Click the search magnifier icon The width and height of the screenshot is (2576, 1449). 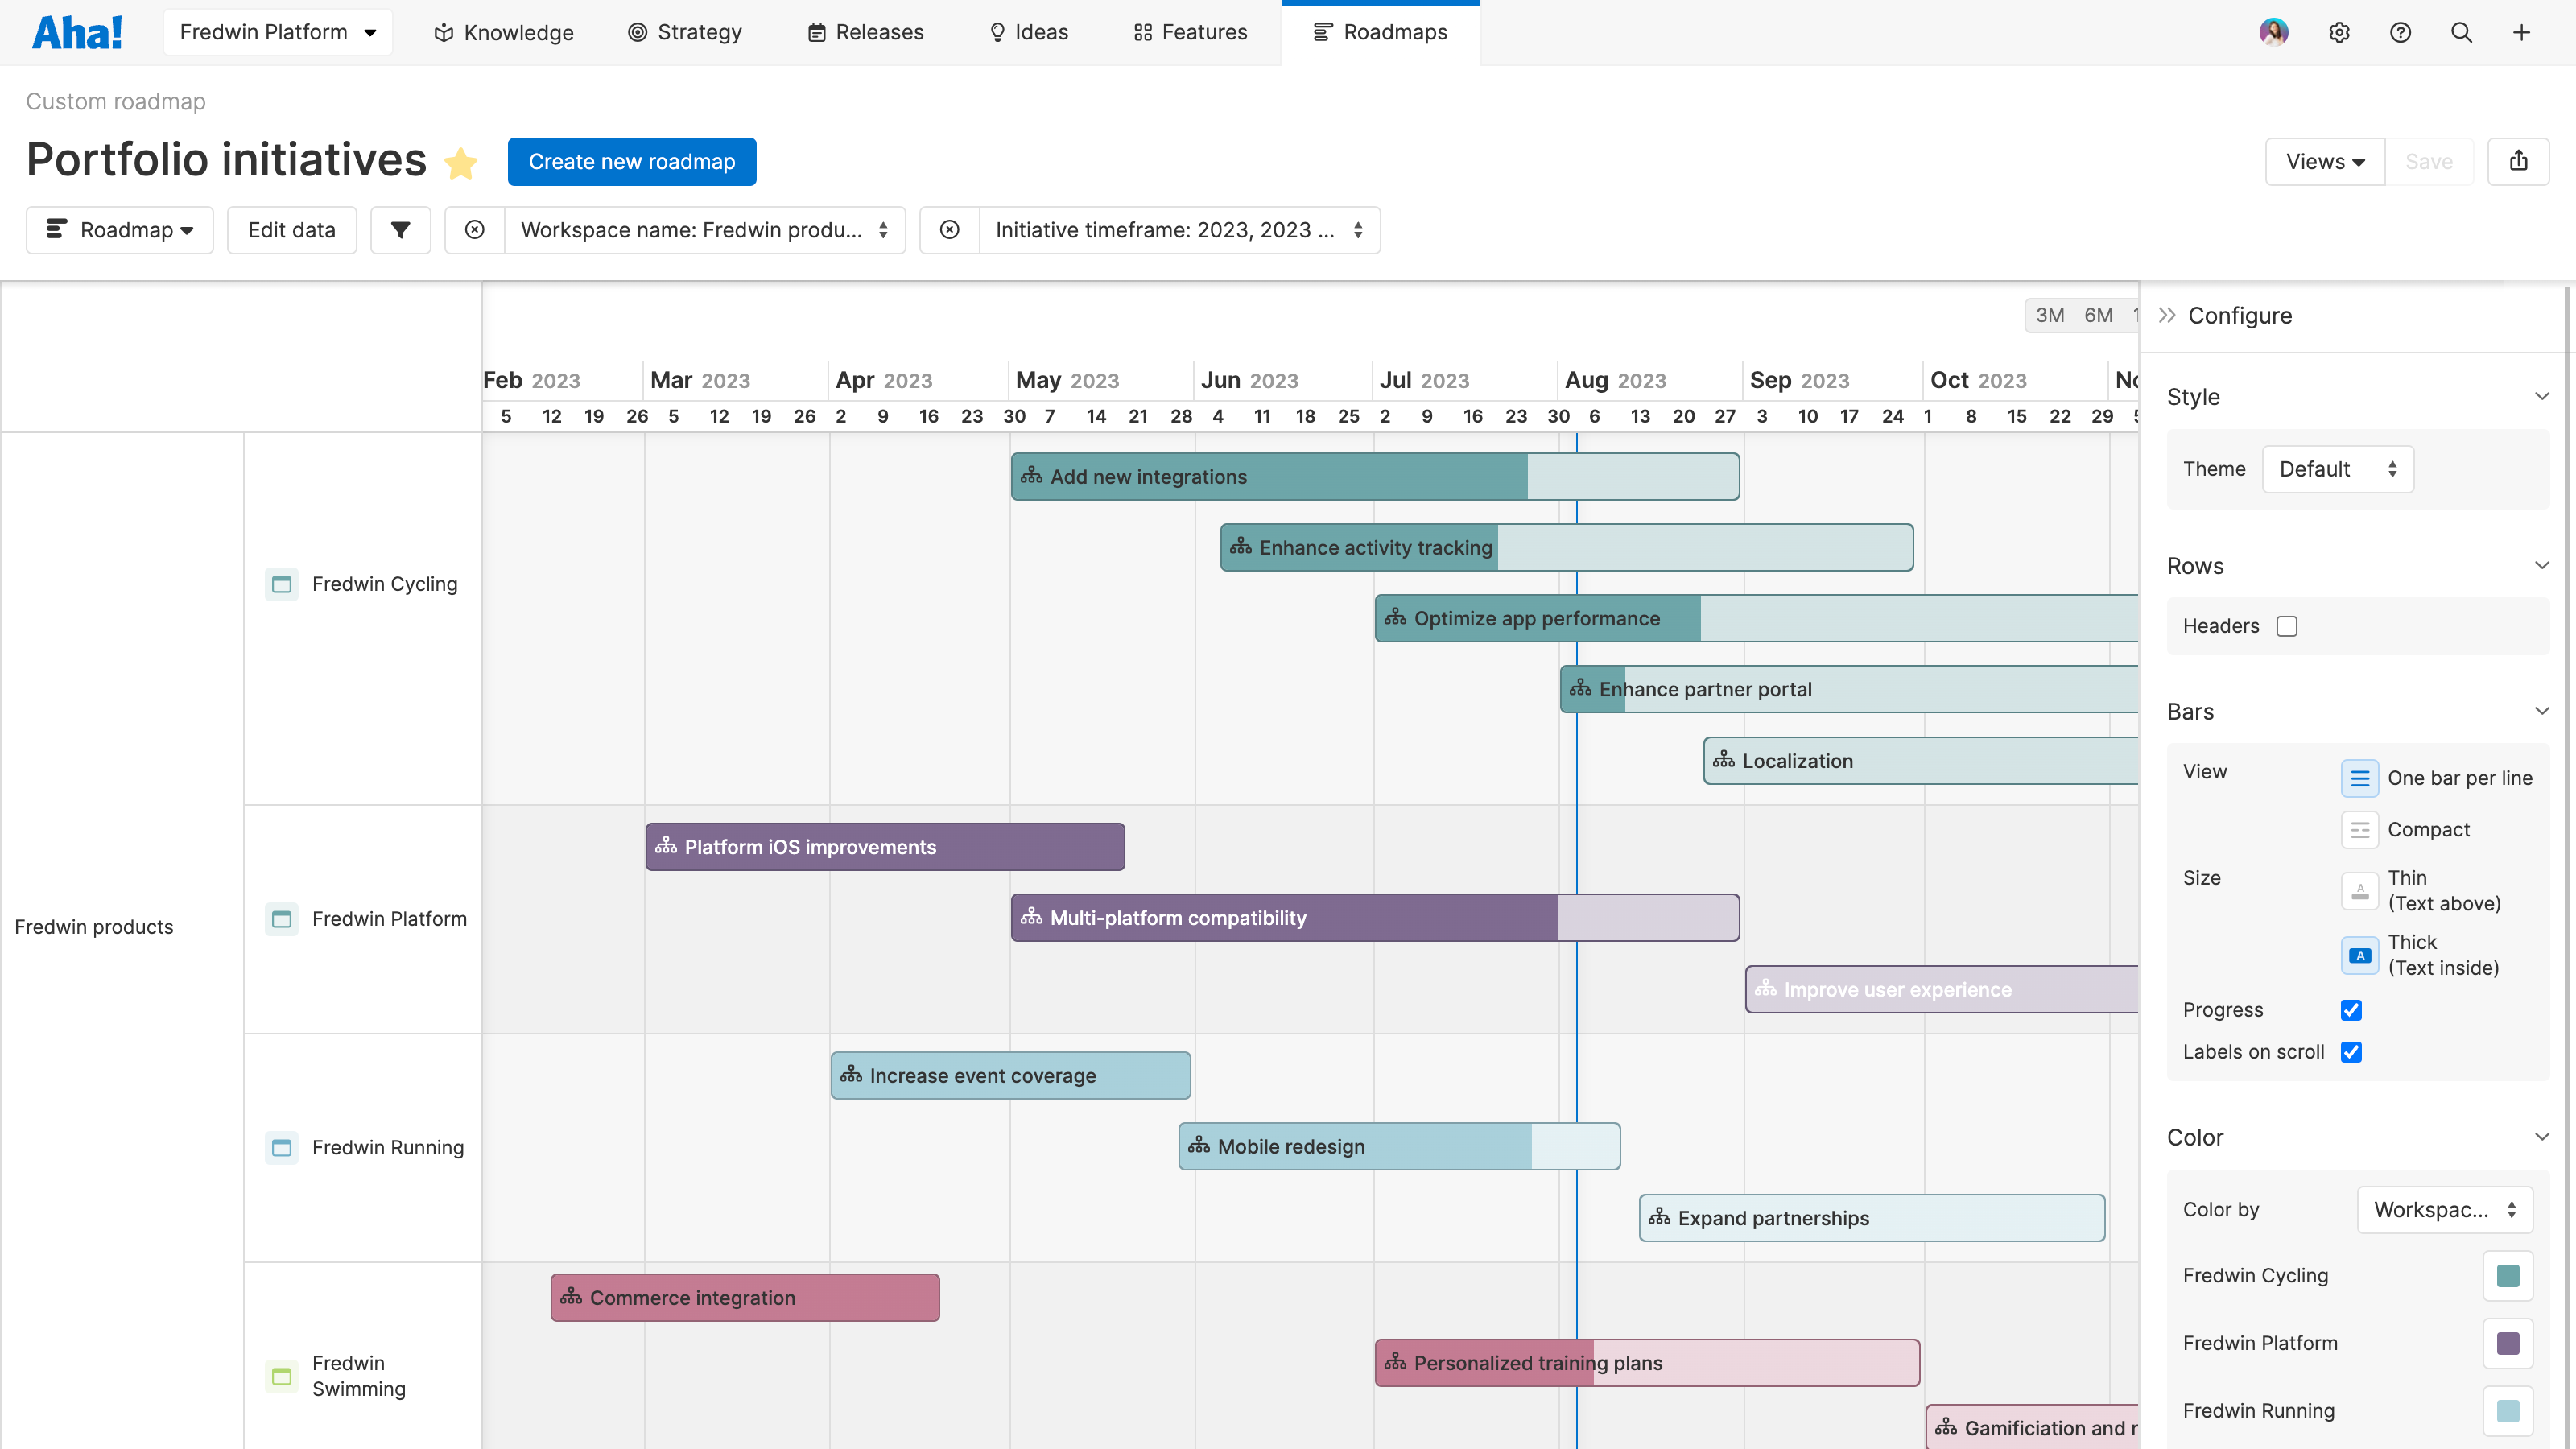pyautogui.click(x=2461, y=32)
